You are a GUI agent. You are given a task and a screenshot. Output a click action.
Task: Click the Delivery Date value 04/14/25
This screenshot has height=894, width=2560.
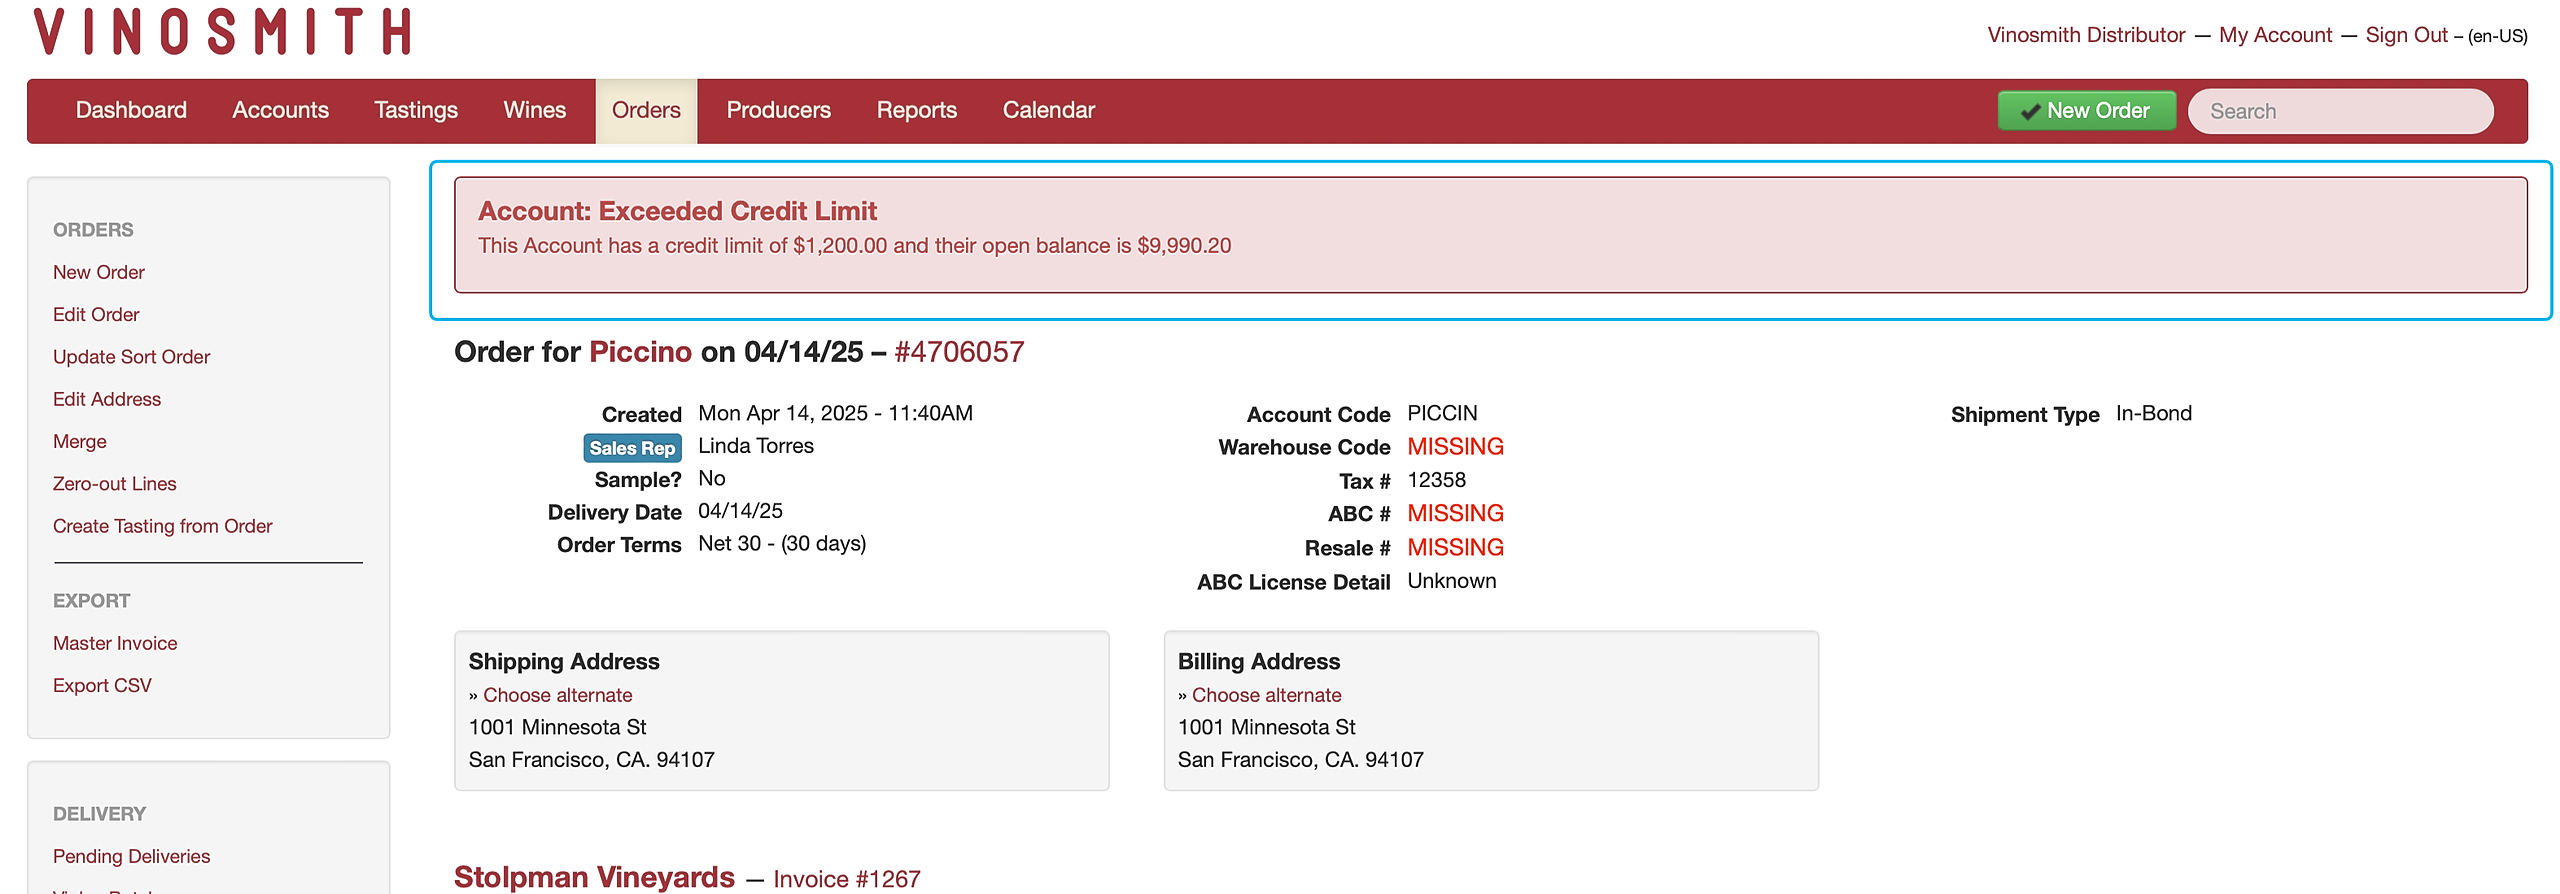pos(740,511)
